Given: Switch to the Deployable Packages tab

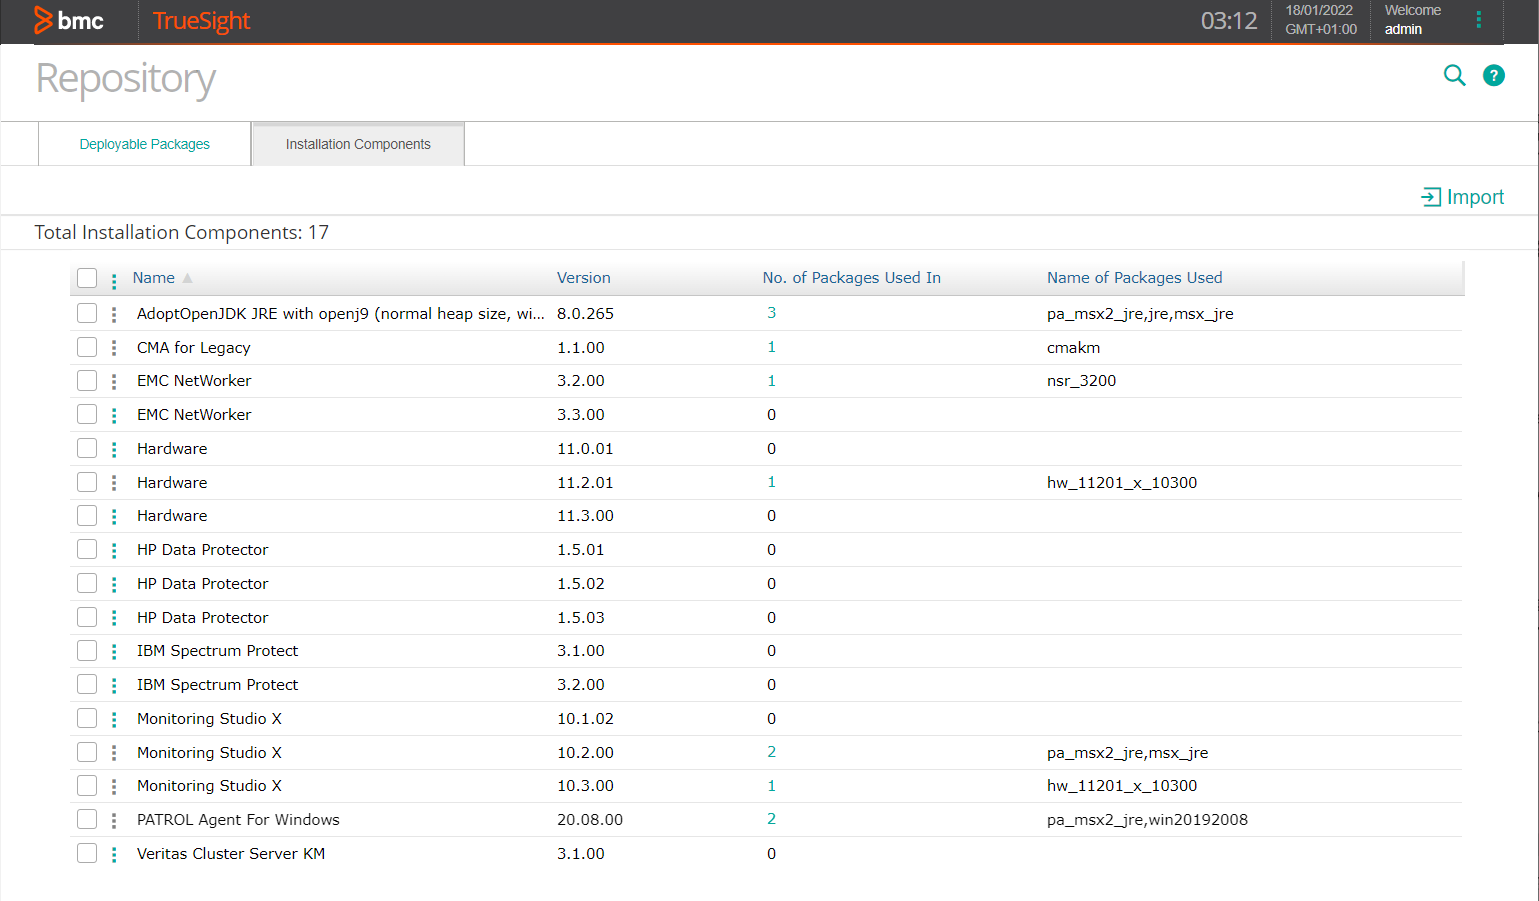Looking at the screenshot, I should pos(145,144).
